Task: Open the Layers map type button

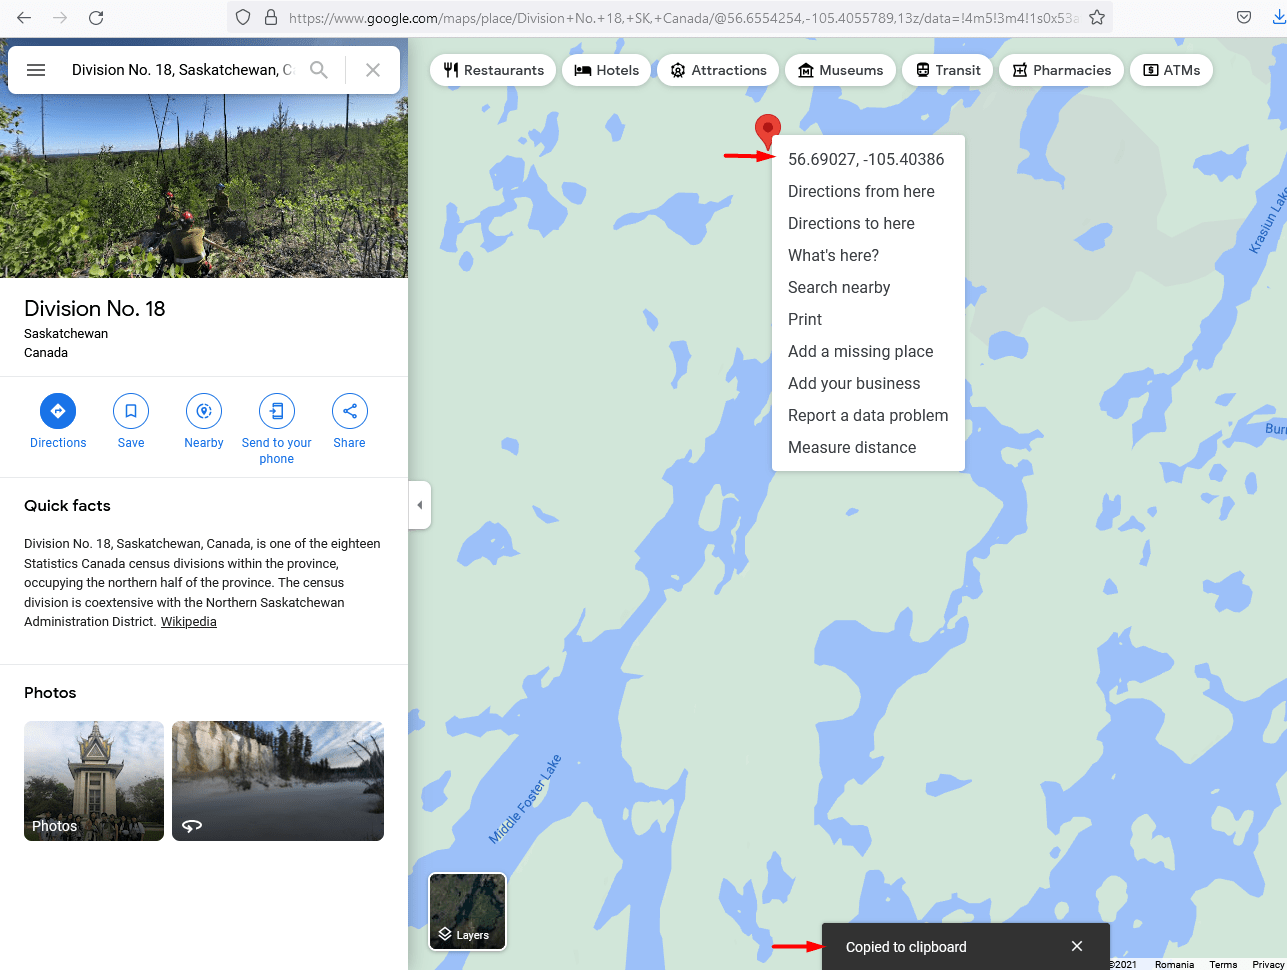Action: 467,911
